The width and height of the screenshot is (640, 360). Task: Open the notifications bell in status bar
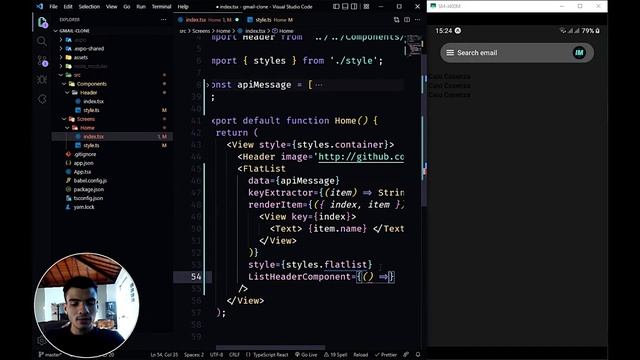click(x=418, y=355)
